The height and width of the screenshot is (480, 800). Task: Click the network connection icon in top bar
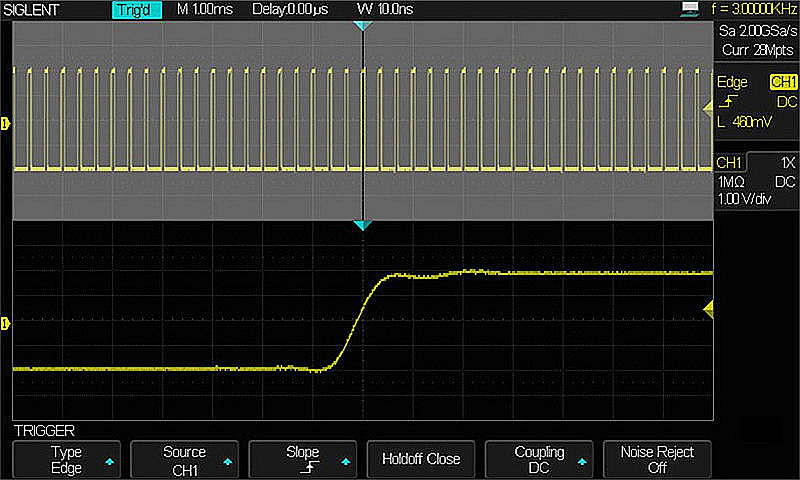pos(689,9)
